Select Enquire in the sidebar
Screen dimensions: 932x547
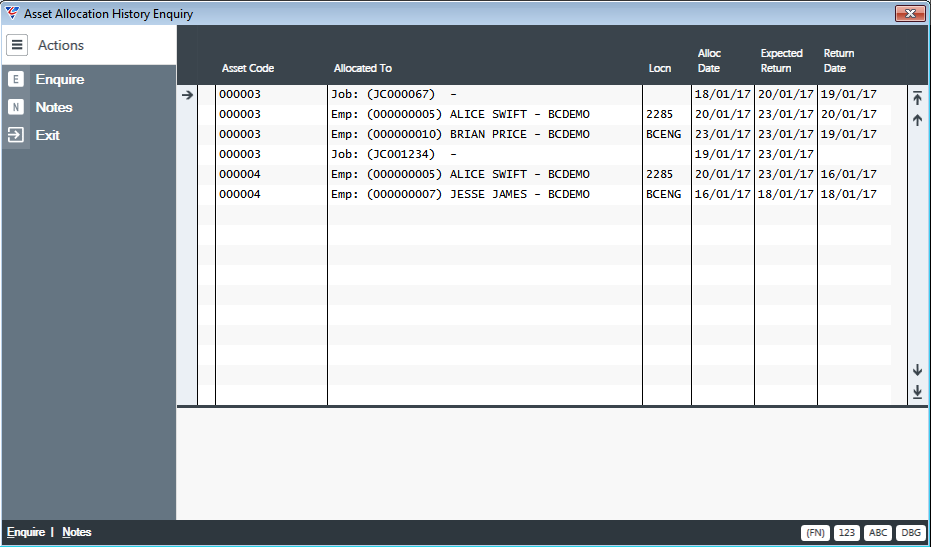60,79
